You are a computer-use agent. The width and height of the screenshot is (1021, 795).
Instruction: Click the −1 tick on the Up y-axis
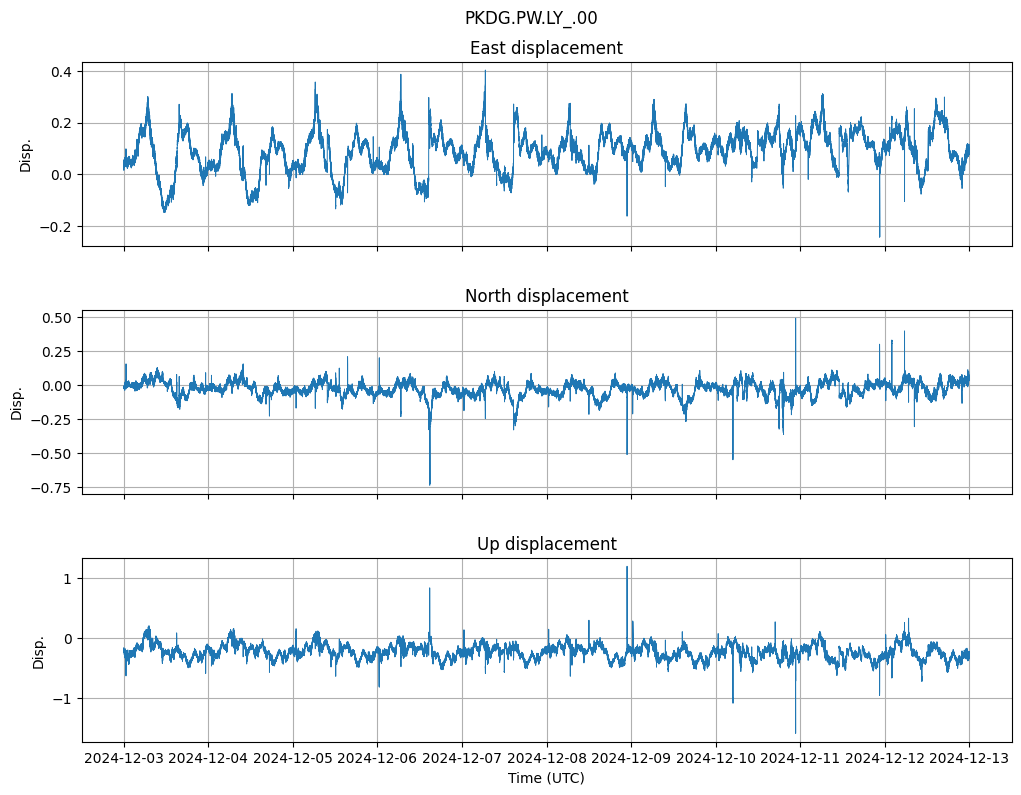click(61, 699)
